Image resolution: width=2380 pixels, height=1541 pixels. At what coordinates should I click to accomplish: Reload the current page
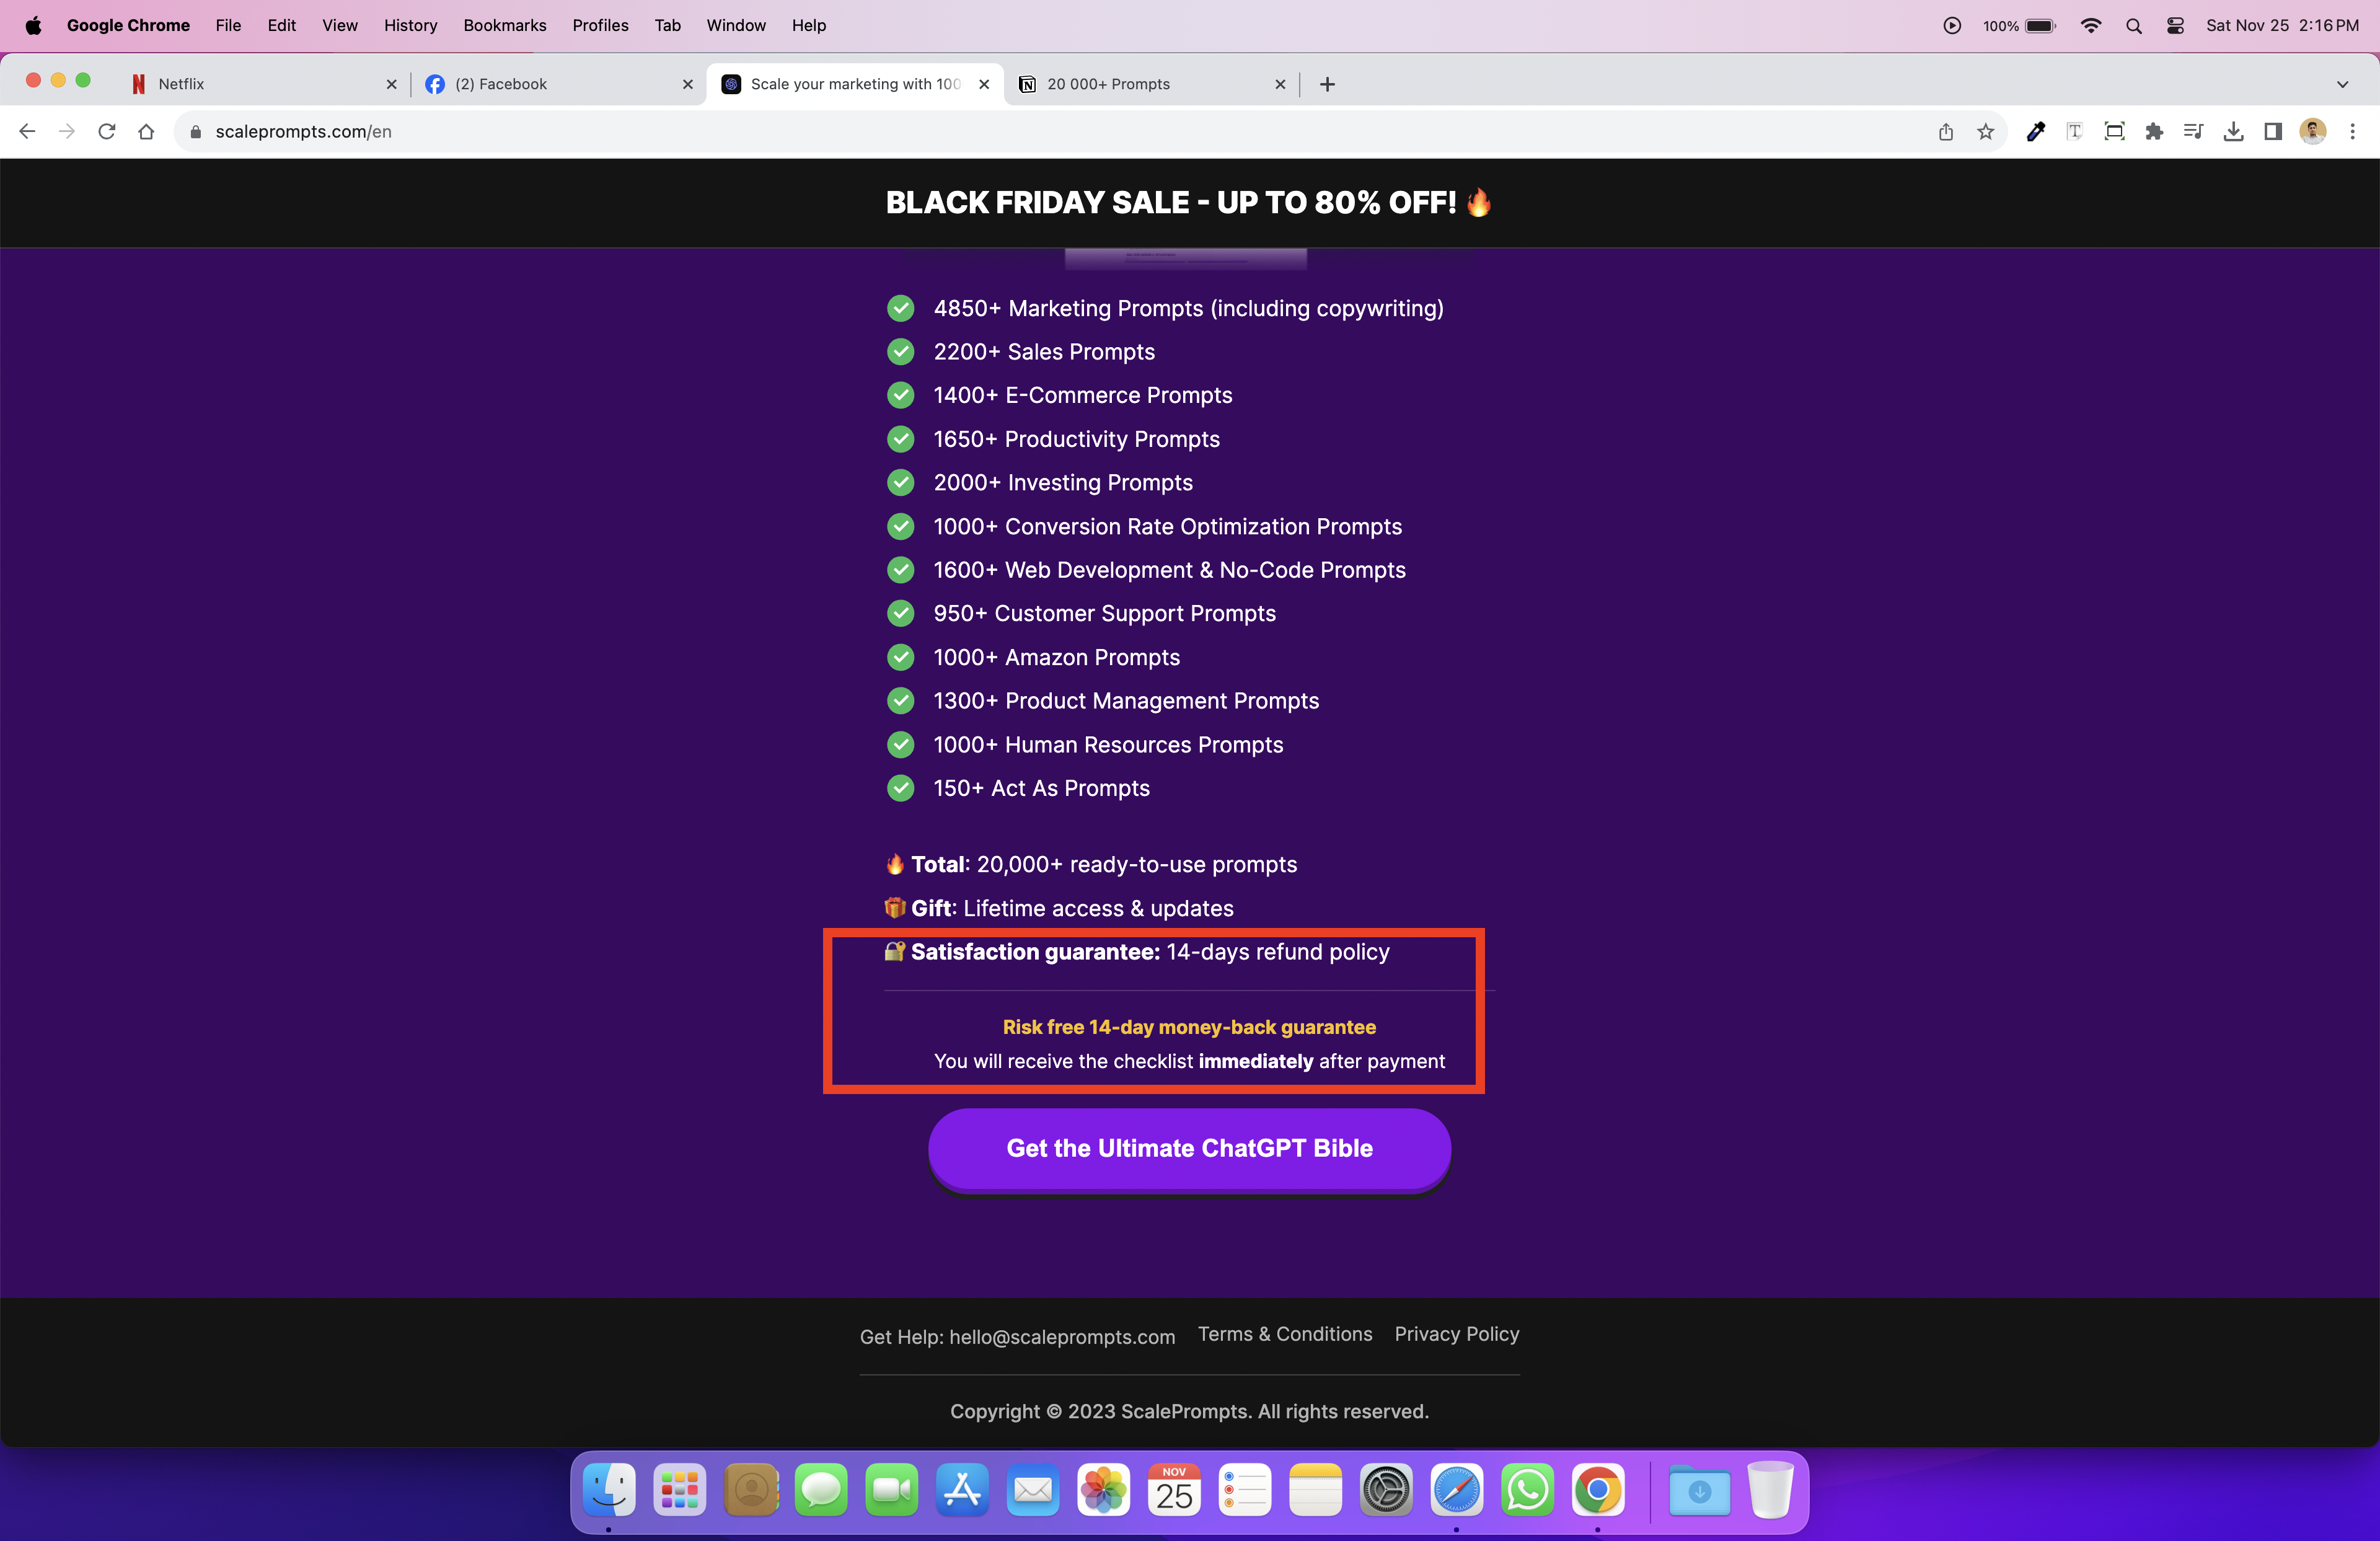click(107, 131)
